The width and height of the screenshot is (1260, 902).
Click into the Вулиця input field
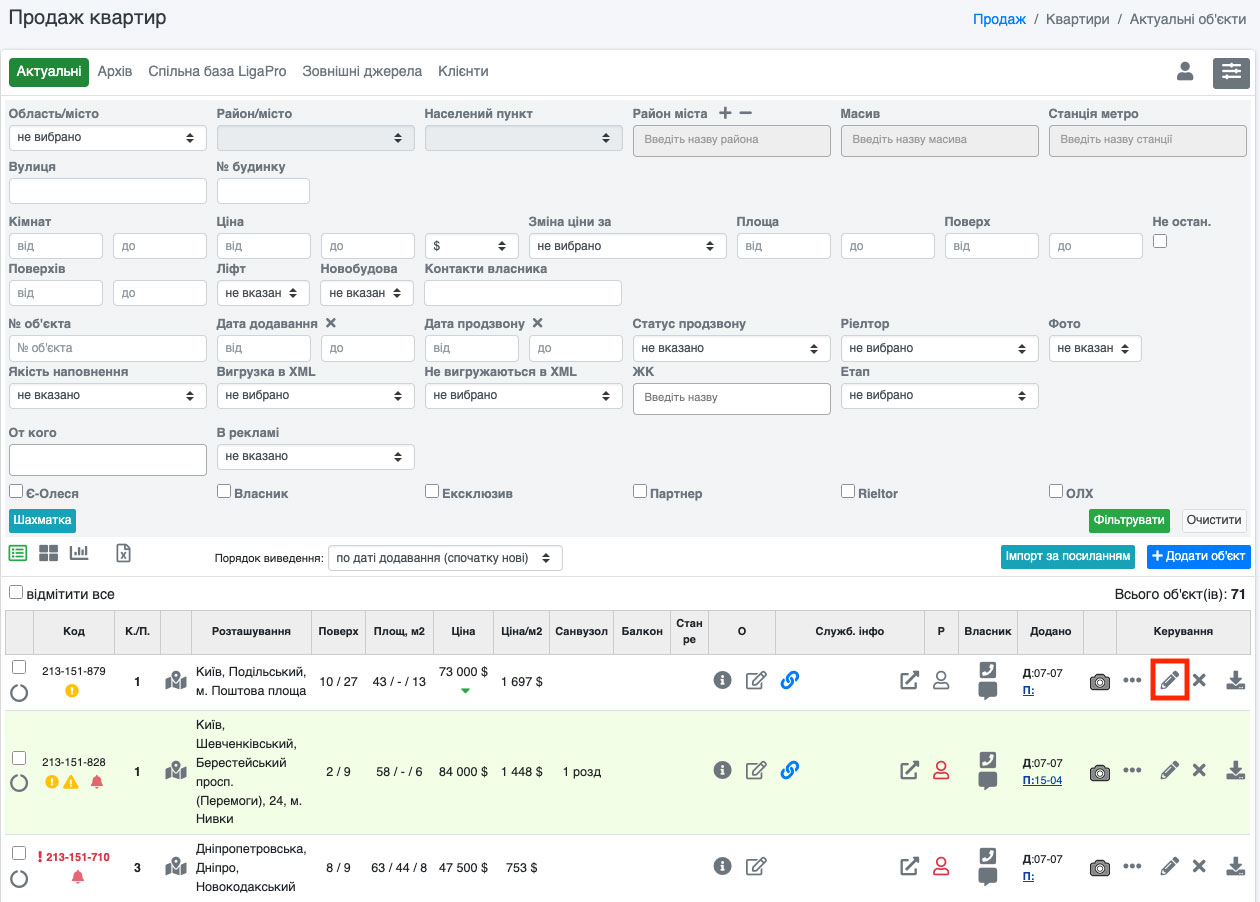(107, 191)
